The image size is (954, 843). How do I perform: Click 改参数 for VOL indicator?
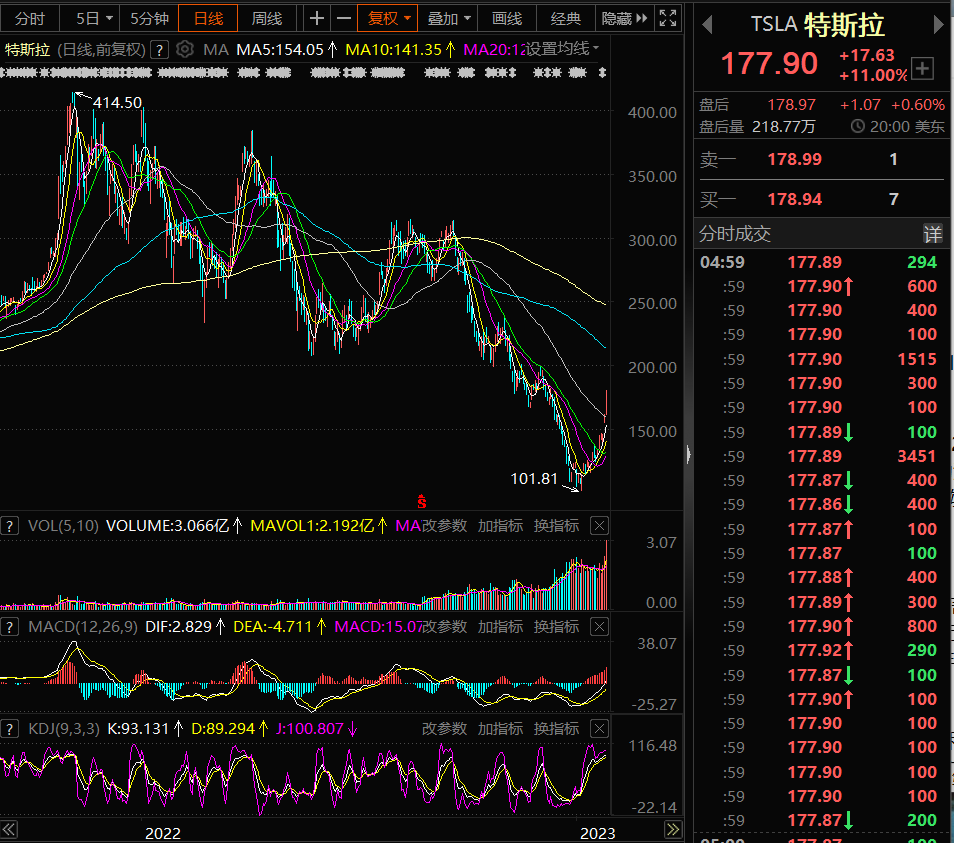coord(444,526)
